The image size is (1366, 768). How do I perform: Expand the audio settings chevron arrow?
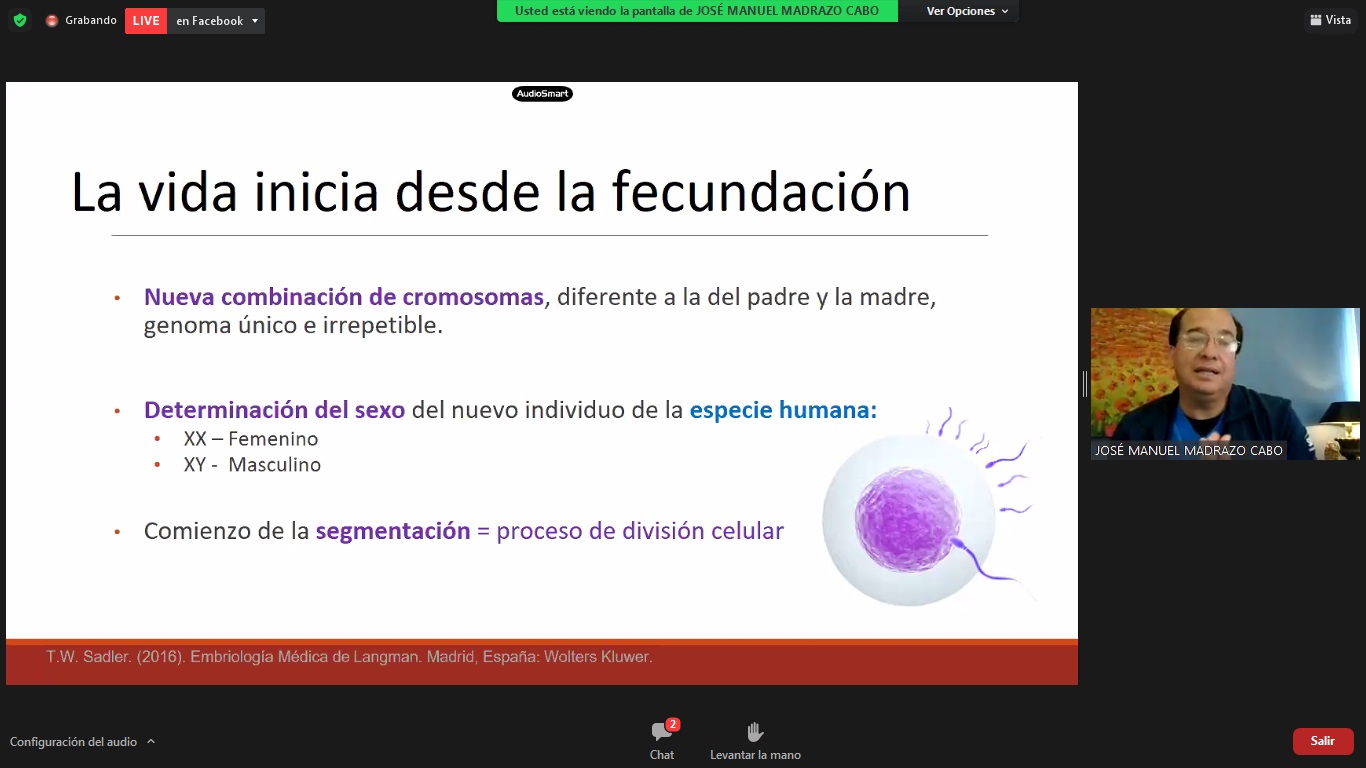click(151, 742)
